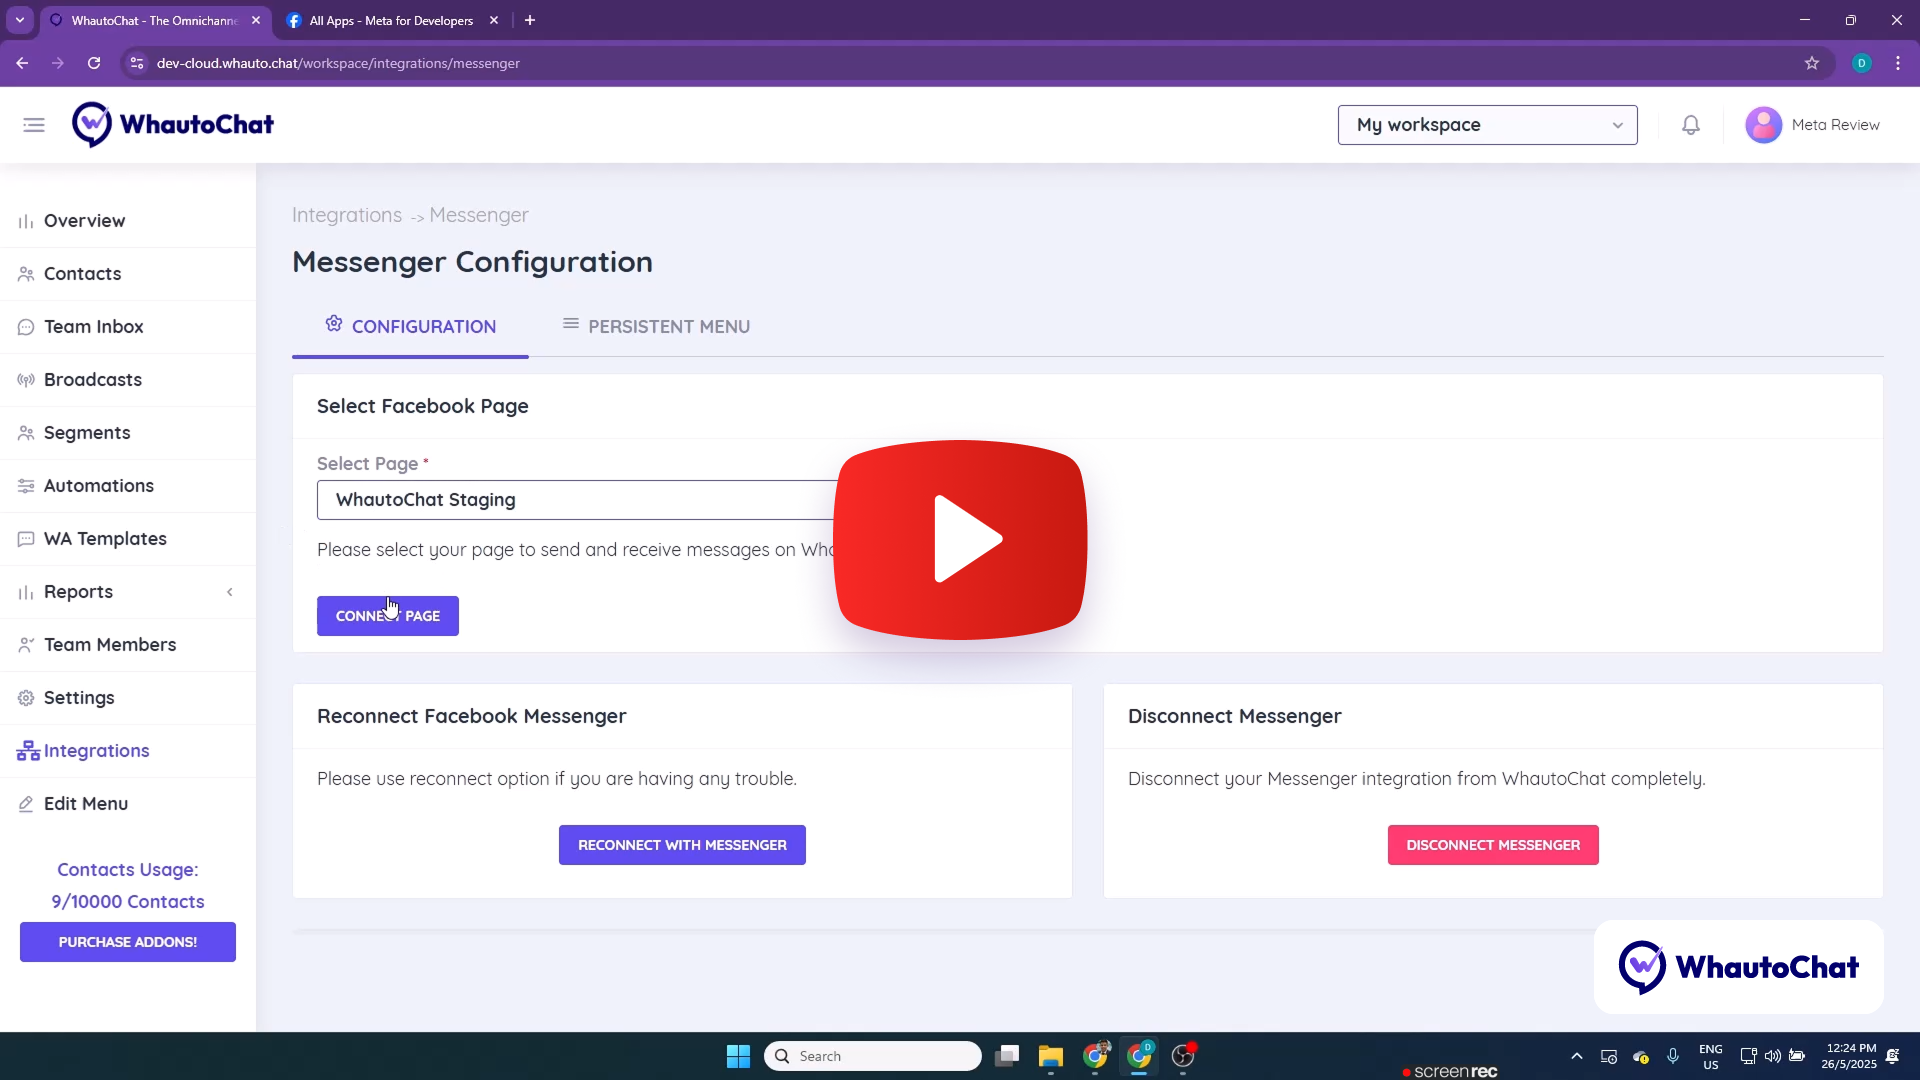Click PURCHASE ADDONS! in the sidebar
1920x1080 pixels.
(127, 941)
